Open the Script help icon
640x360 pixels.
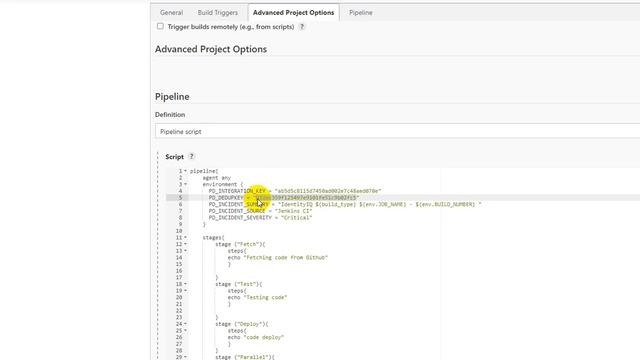(191, 156)
